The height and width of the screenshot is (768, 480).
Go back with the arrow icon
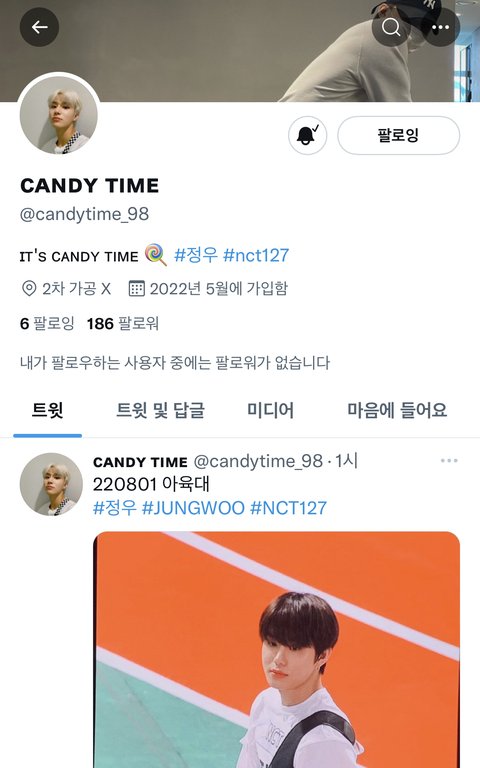click(x=39, y=27)
